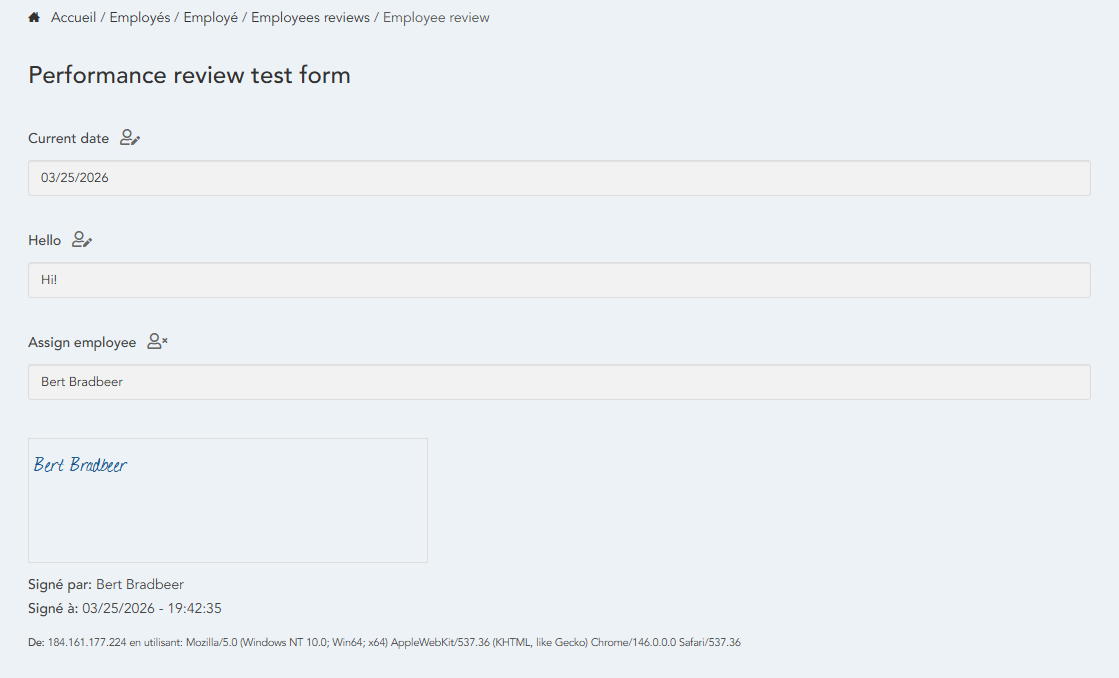This screenshot has width=1119, height=678.
Task: Navigate to the Employé breadcrumb link
Action: (x=210, y=18)
